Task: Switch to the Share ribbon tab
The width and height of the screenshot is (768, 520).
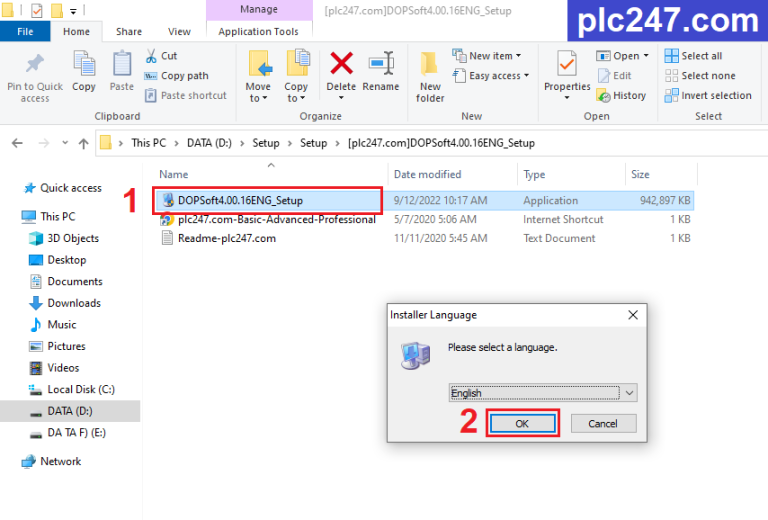Action: (x=129, y=31)
